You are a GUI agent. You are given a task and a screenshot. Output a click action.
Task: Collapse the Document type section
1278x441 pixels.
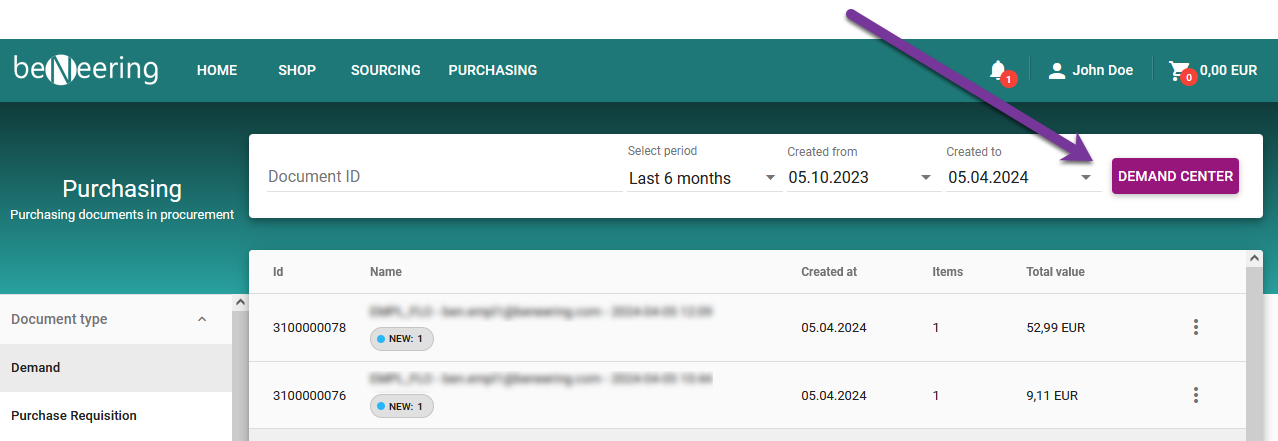pyautogui.click(x=201, y=320)
